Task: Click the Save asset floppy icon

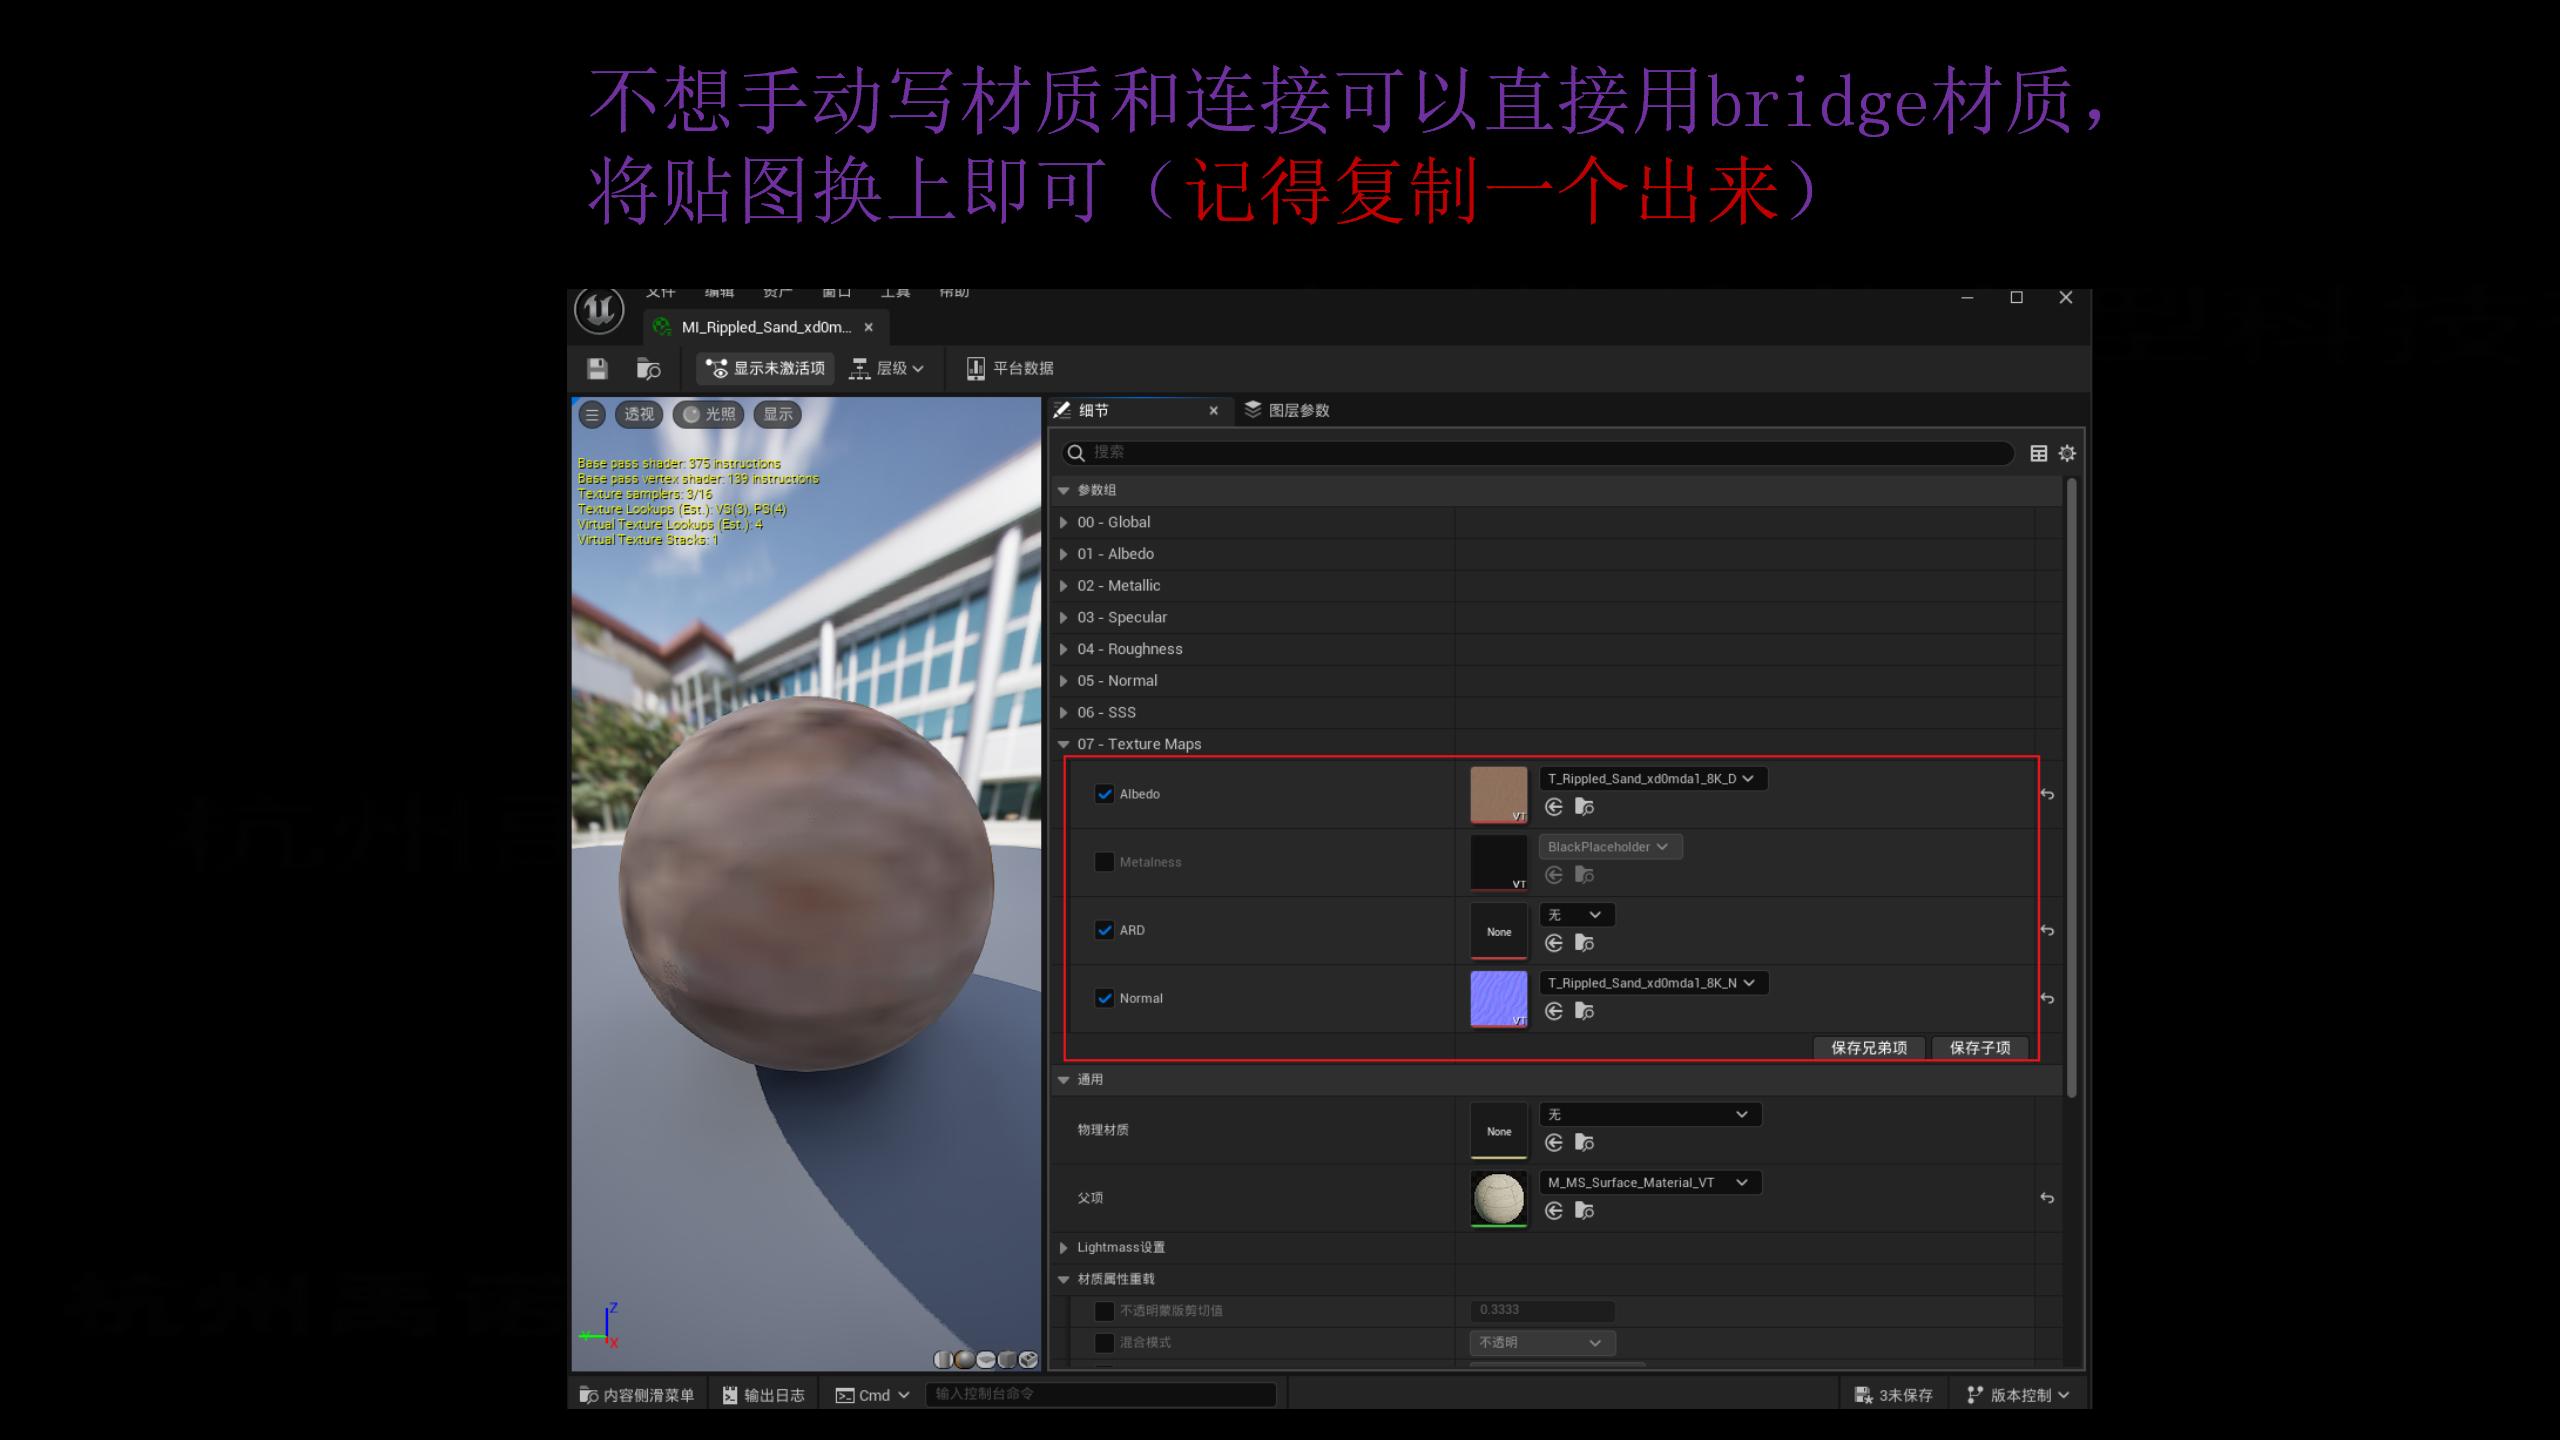Action: (x=597, y=369)
